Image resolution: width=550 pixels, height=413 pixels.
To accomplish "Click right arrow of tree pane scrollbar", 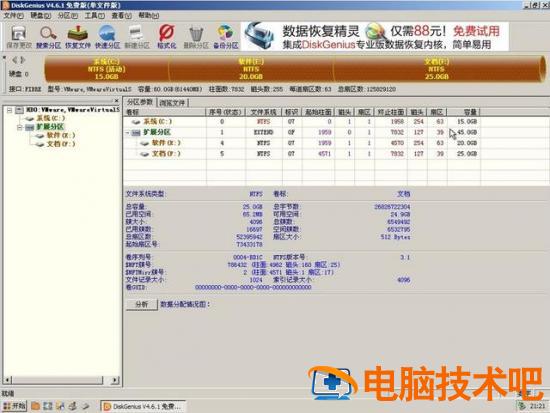I will click(x=115, y=380).
